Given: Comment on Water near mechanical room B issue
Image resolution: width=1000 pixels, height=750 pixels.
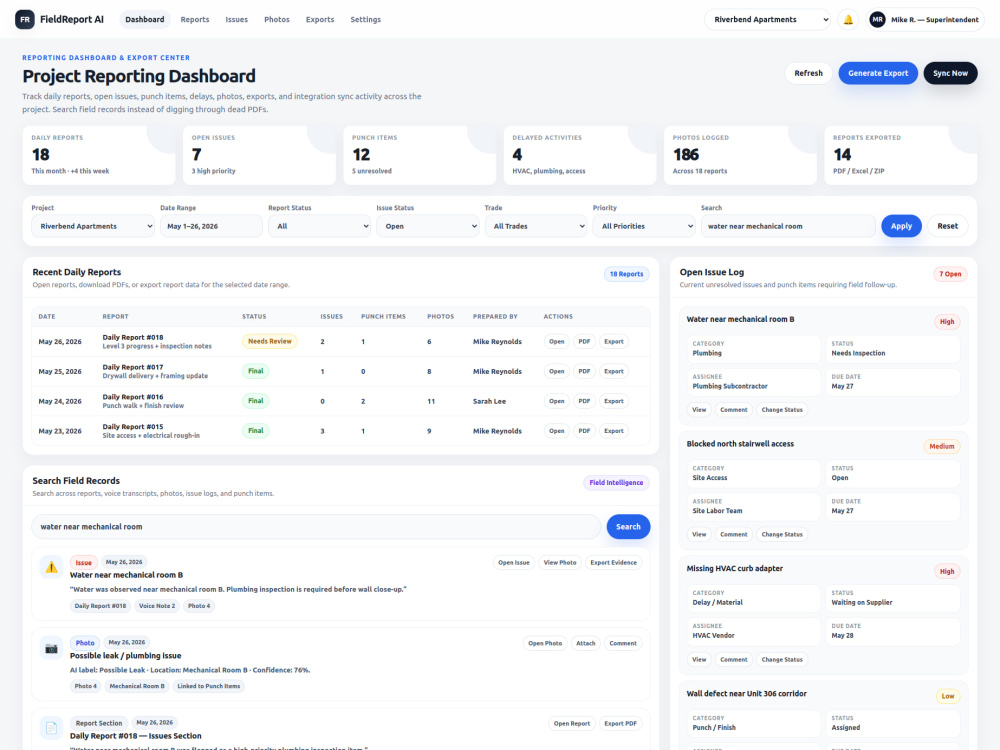Looking at the screenshot, I should [733, 410].
